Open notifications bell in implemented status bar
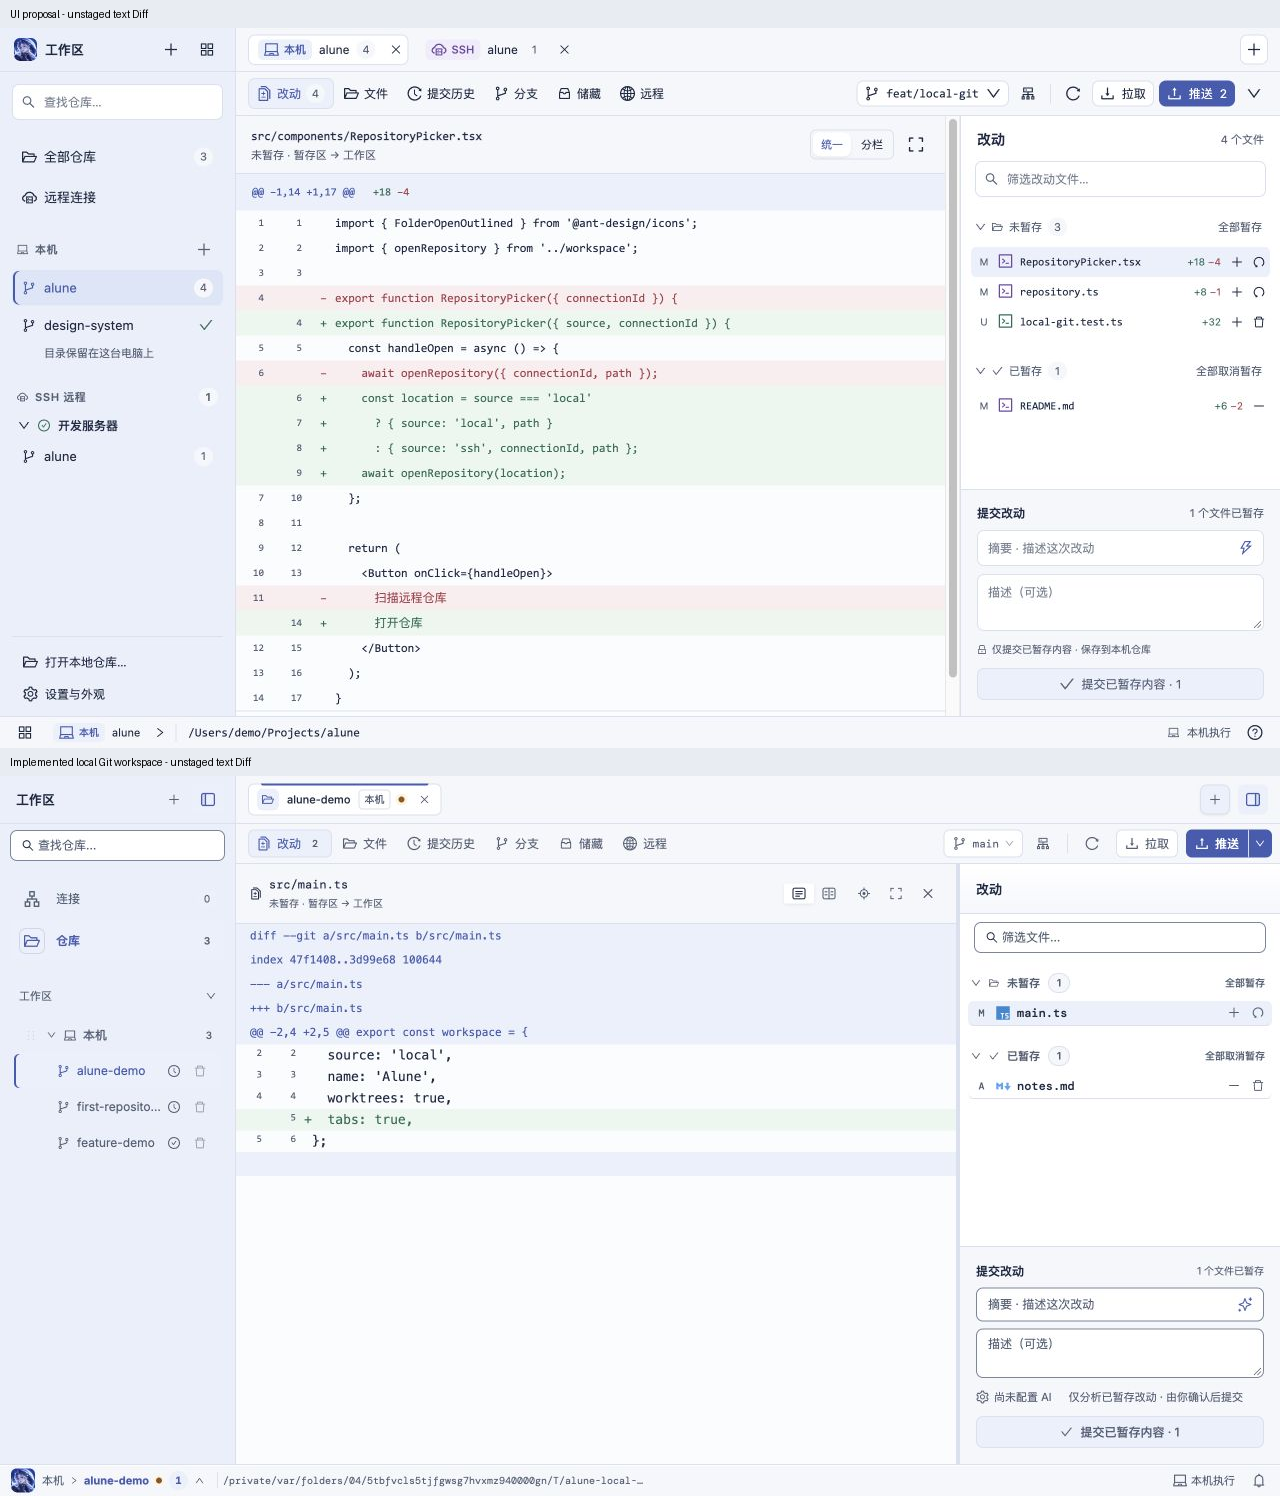Viewport: 1280px width, 1496px height. [x=1259, y=1481]
